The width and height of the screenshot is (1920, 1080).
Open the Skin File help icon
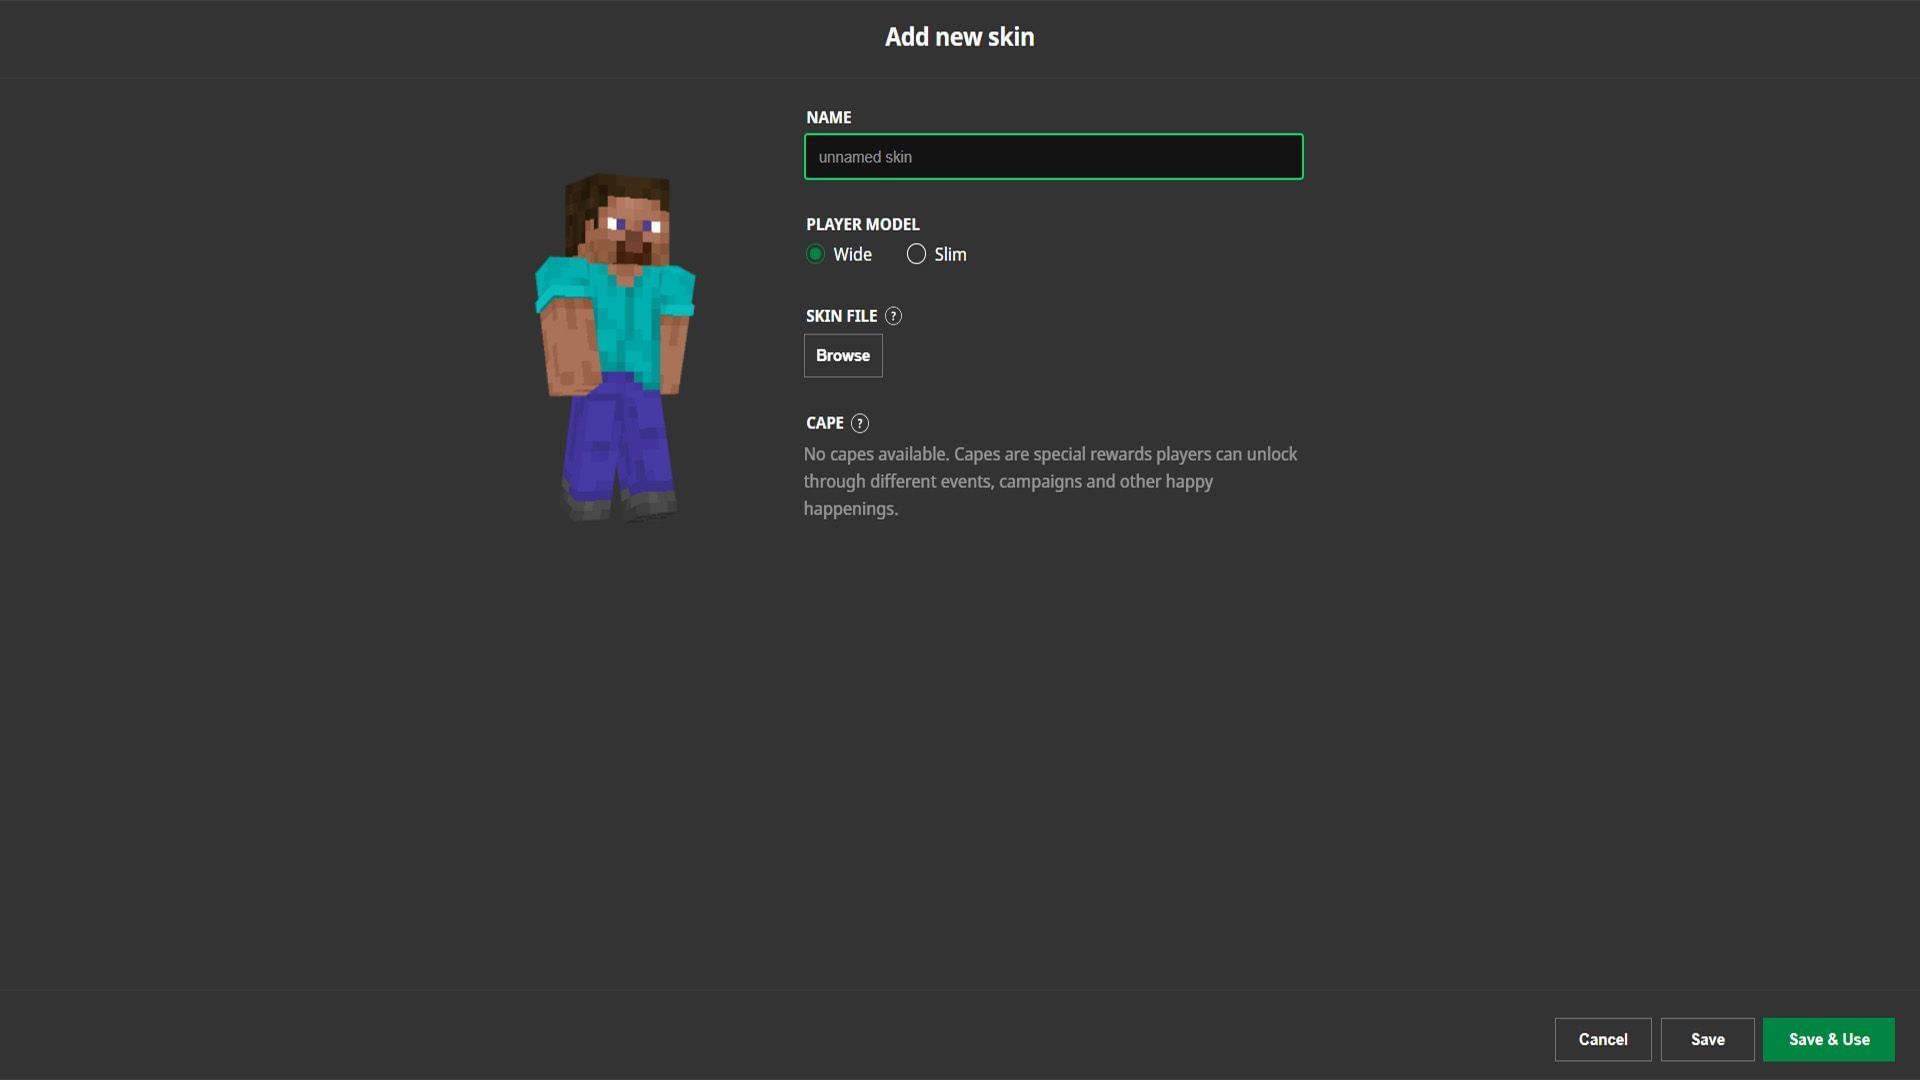893,316
